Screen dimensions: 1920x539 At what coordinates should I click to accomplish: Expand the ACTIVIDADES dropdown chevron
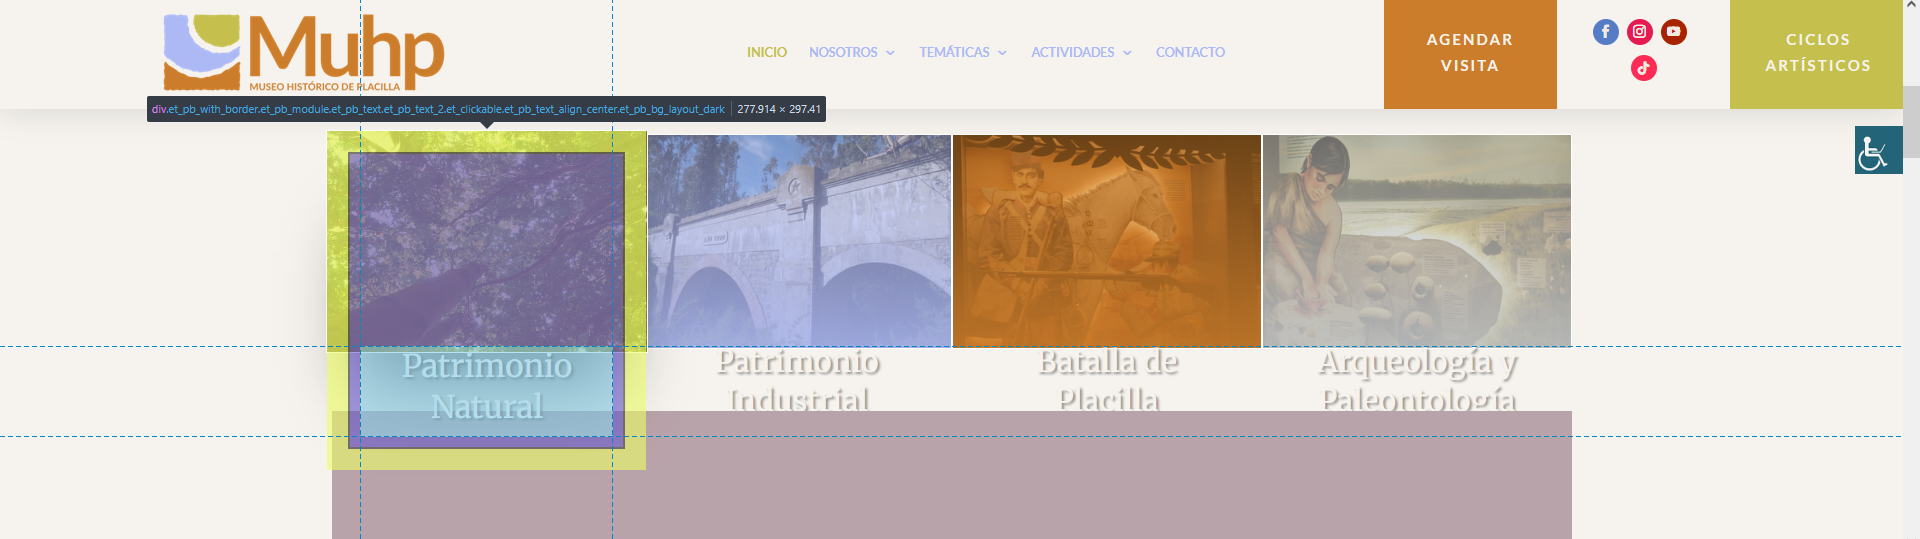click(x=1127, y=53)
